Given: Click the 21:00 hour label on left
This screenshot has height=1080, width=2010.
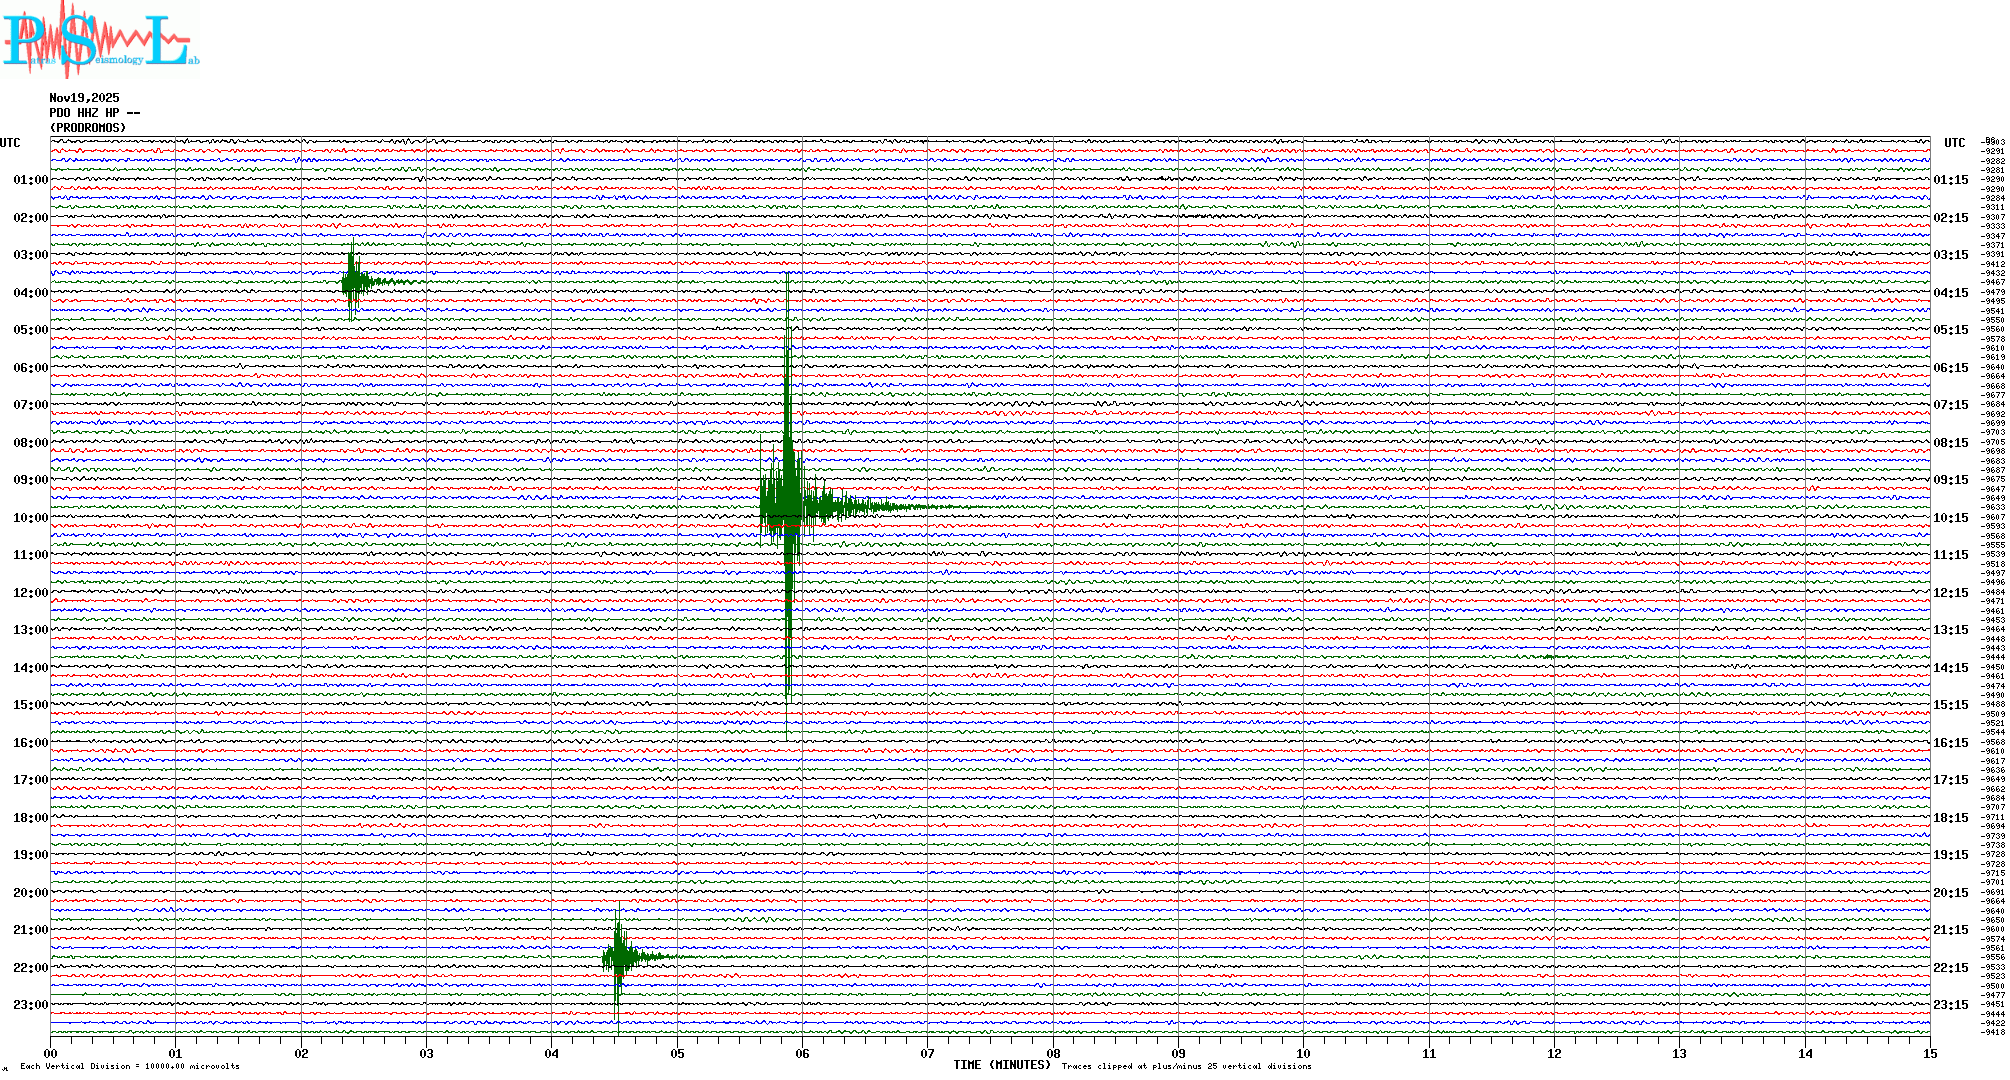Looking at the screenshot, I should [x=30, y=930].
